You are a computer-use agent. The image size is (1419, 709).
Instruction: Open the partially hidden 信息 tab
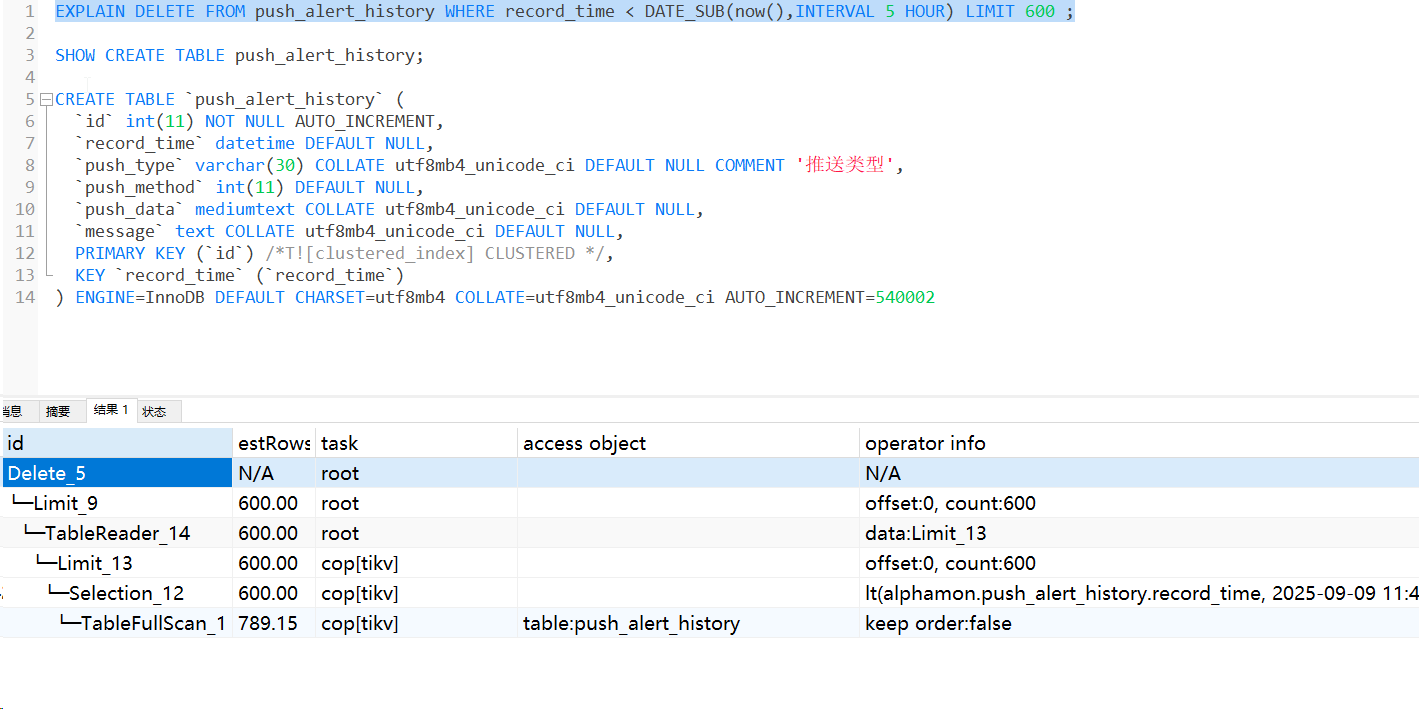tap(13, 411)
